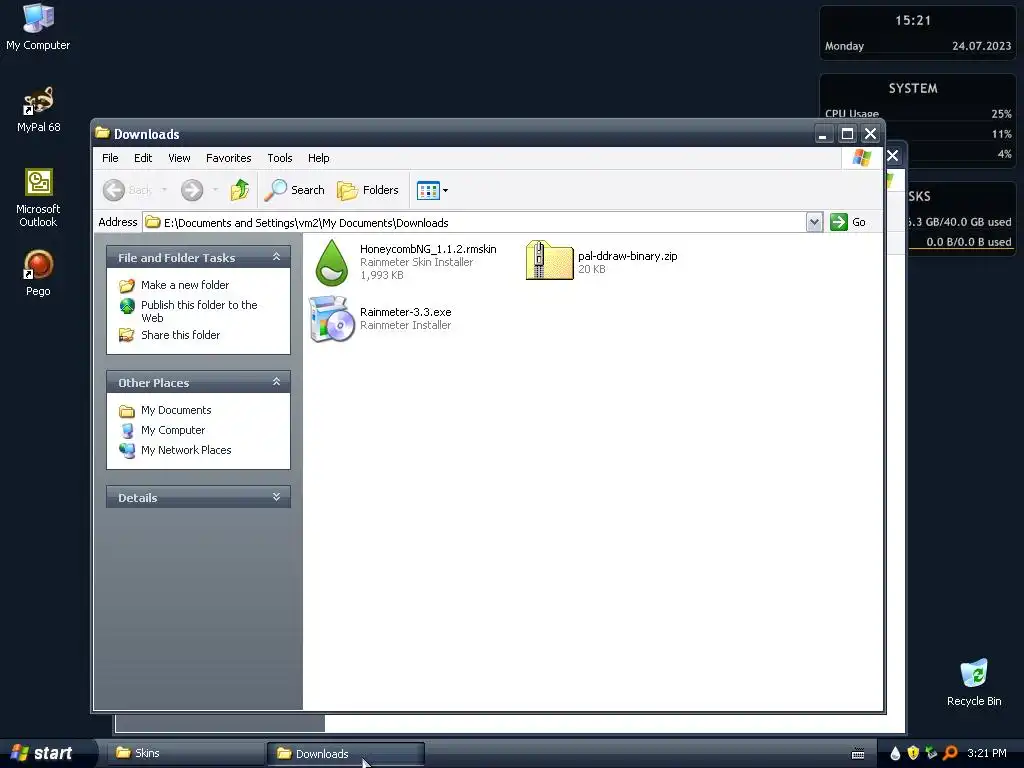Click the Back navigation arrow
The height and width of the screenshot is (768, 1024).
(114, 190)
